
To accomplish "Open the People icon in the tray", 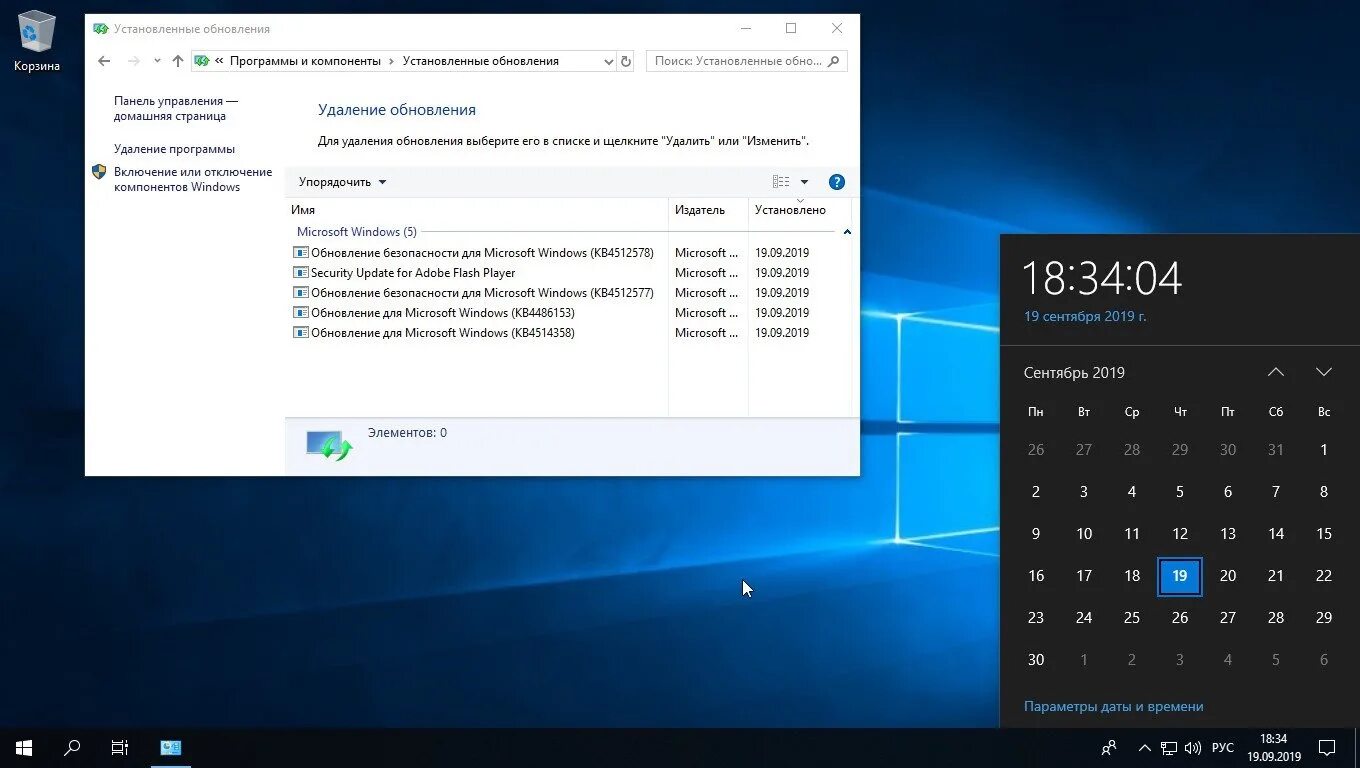I will 1109,748.
